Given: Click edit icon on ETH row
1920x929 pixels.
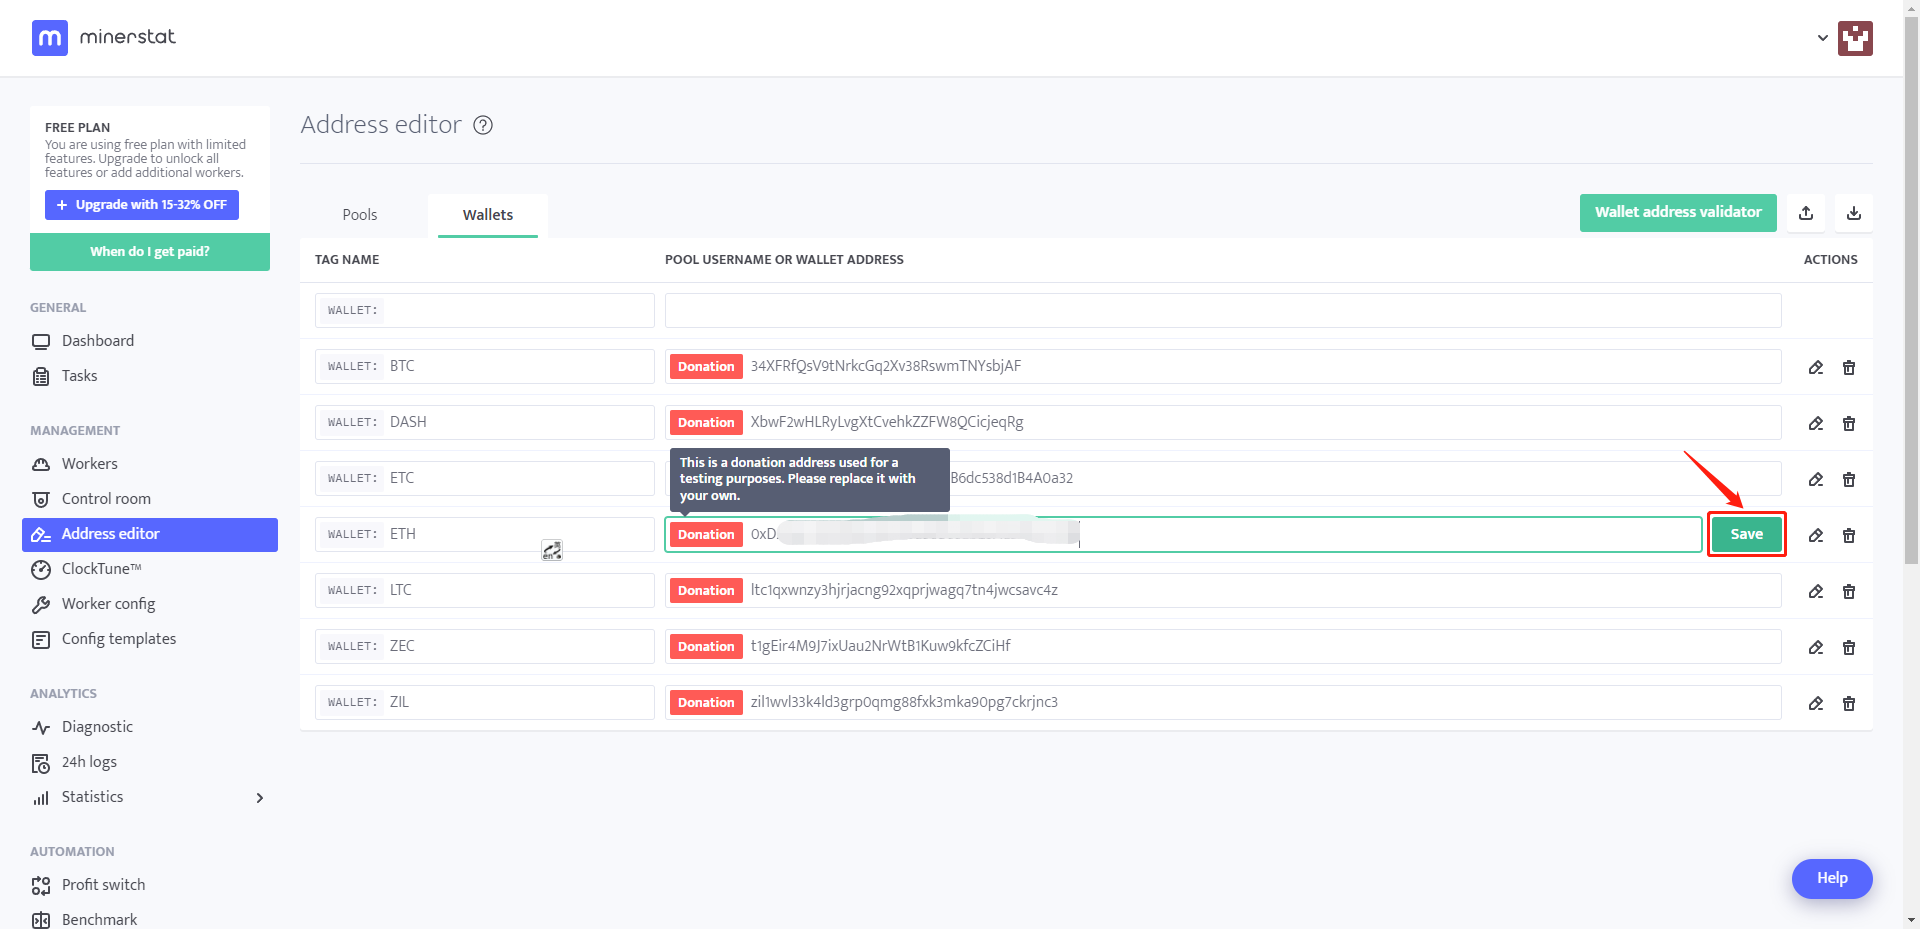Looking at the screenshot, I should click(1816, 535).
